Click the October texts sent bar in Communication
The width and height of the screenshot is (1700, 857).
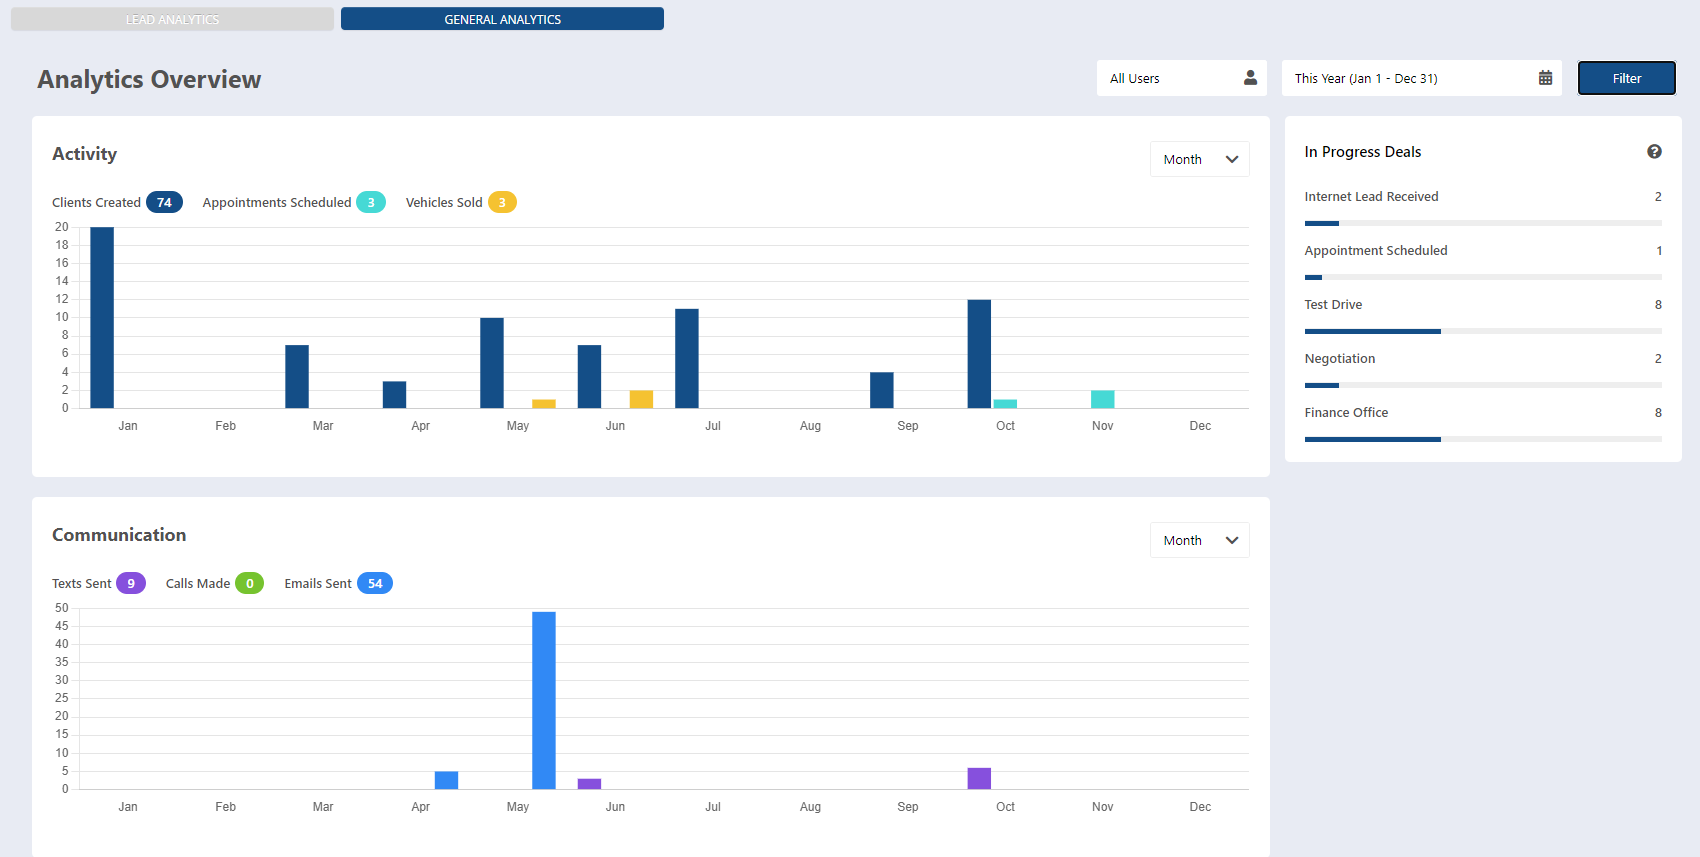coord(979,778)
